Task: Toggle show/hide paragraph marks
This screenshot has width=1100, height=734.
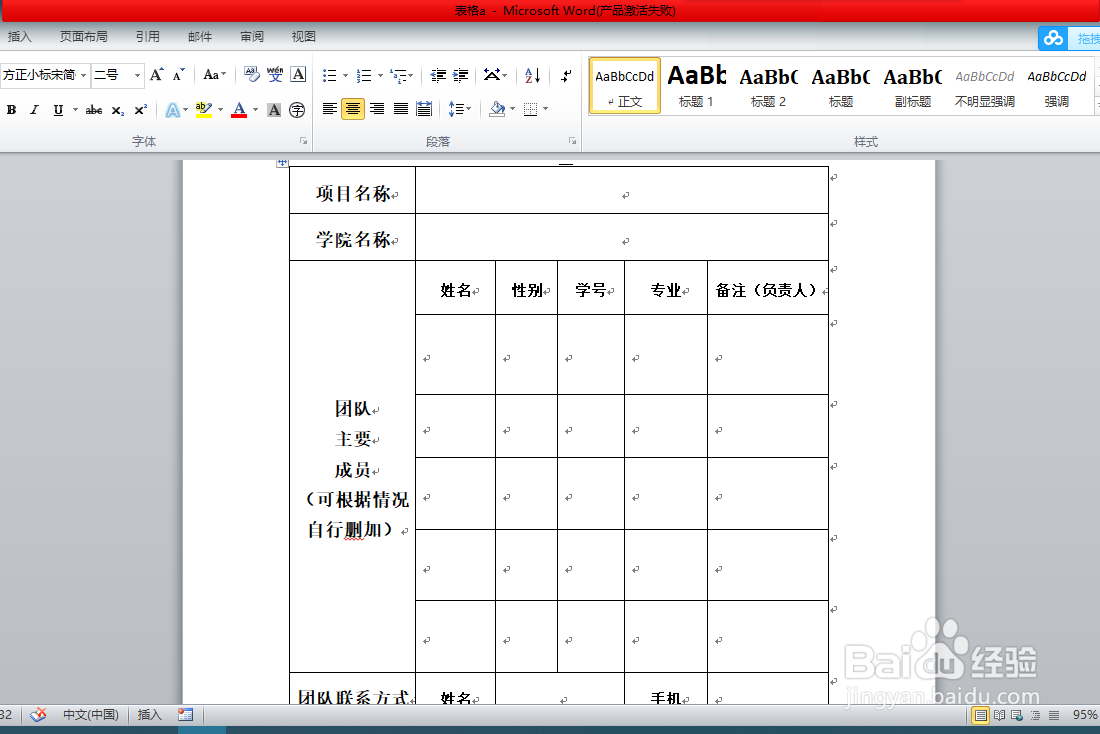Action: (x=566, y=76)
